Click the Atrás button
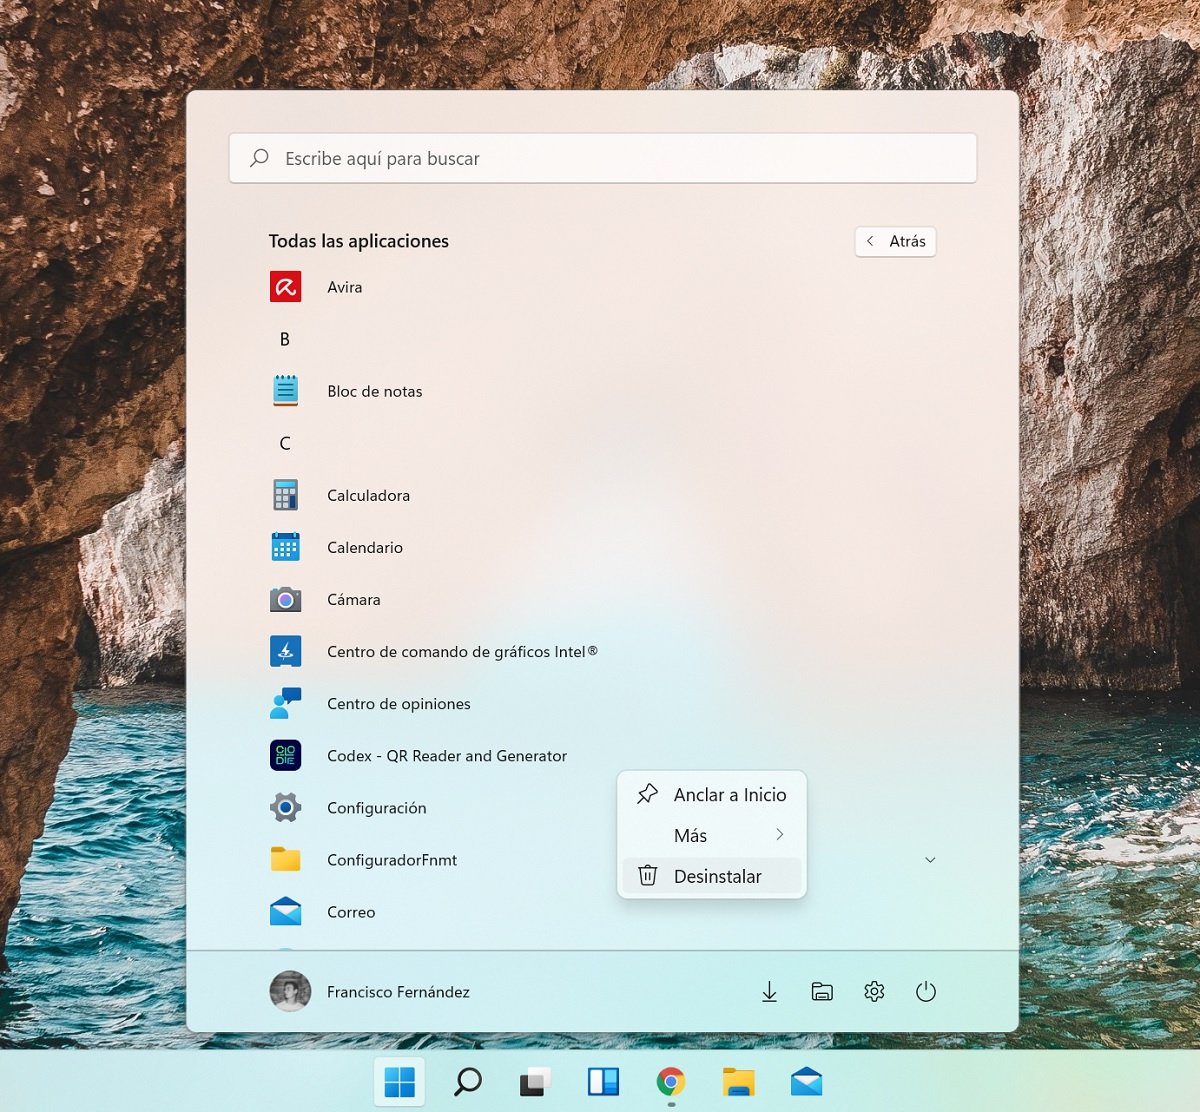This screenshot has height=1112, width=1200. pos(896,241)
